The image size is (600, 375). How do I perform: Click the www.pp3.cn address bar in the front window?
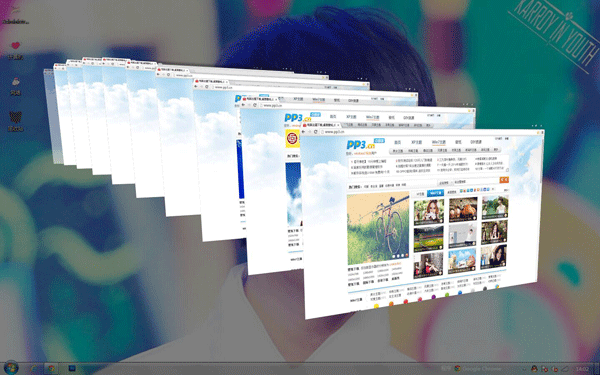[x=429, y=132]
